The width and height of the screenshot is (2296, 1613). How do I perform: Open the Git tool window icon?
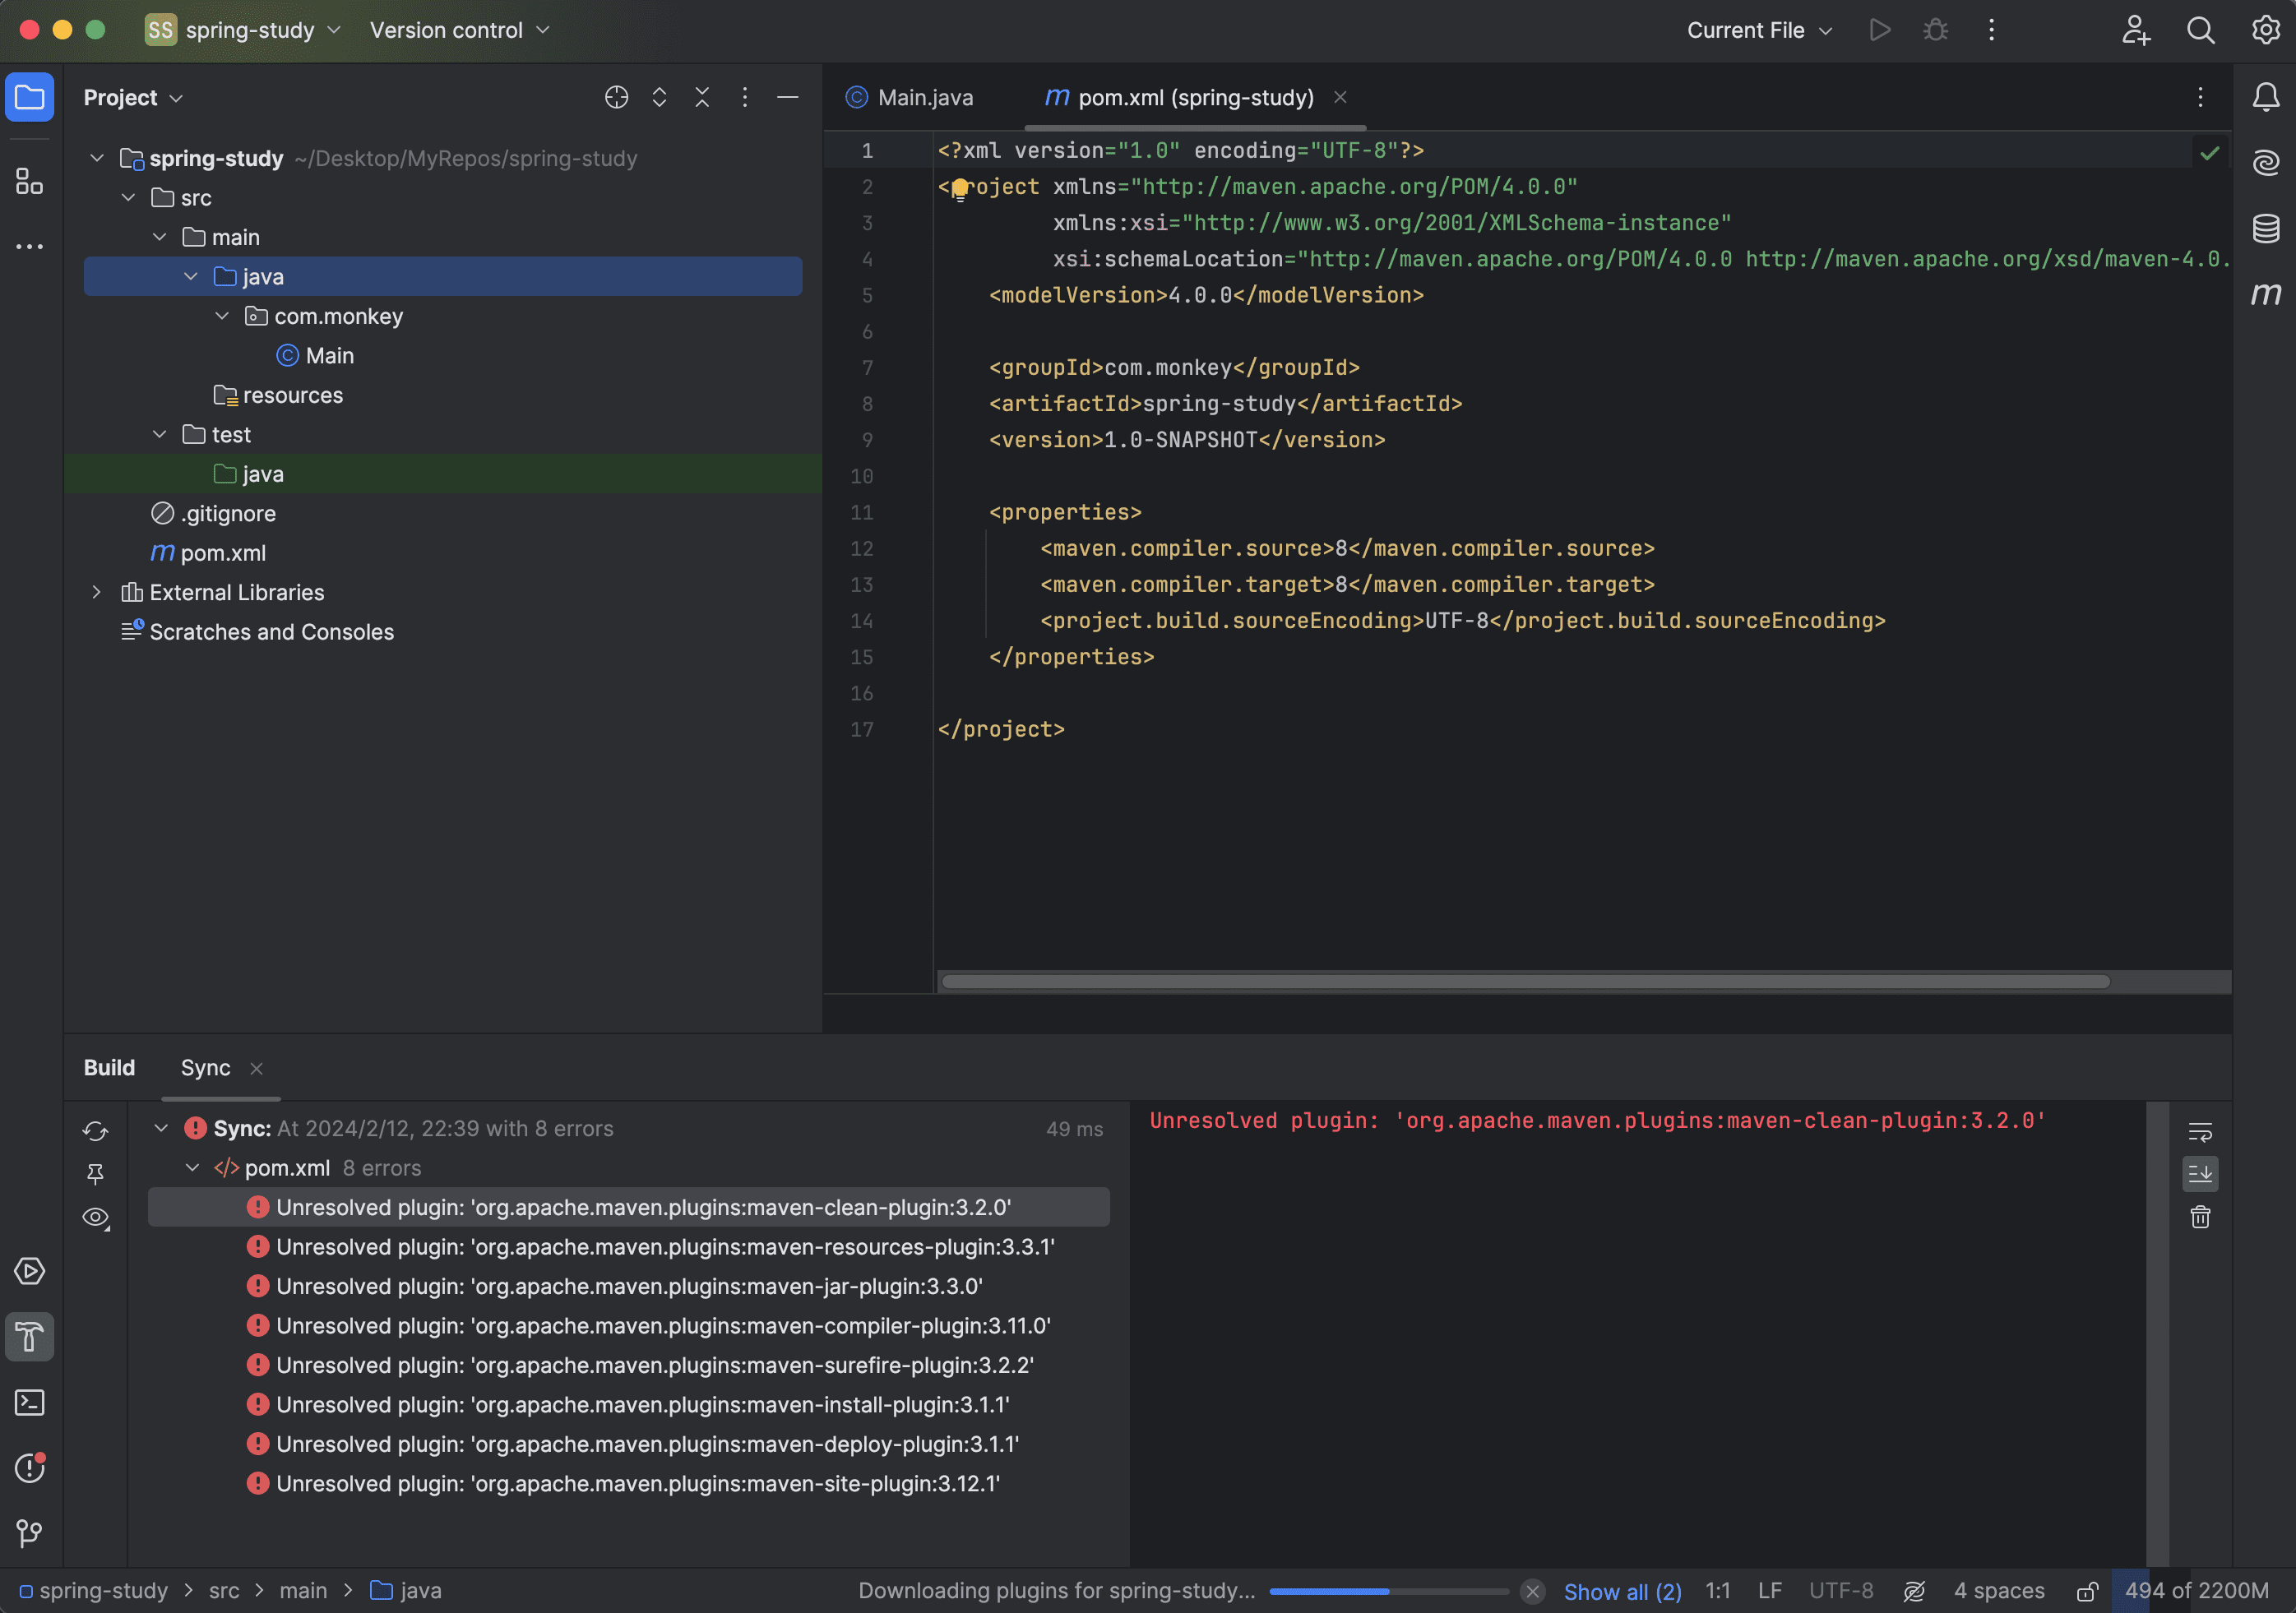pos(29,1533)
